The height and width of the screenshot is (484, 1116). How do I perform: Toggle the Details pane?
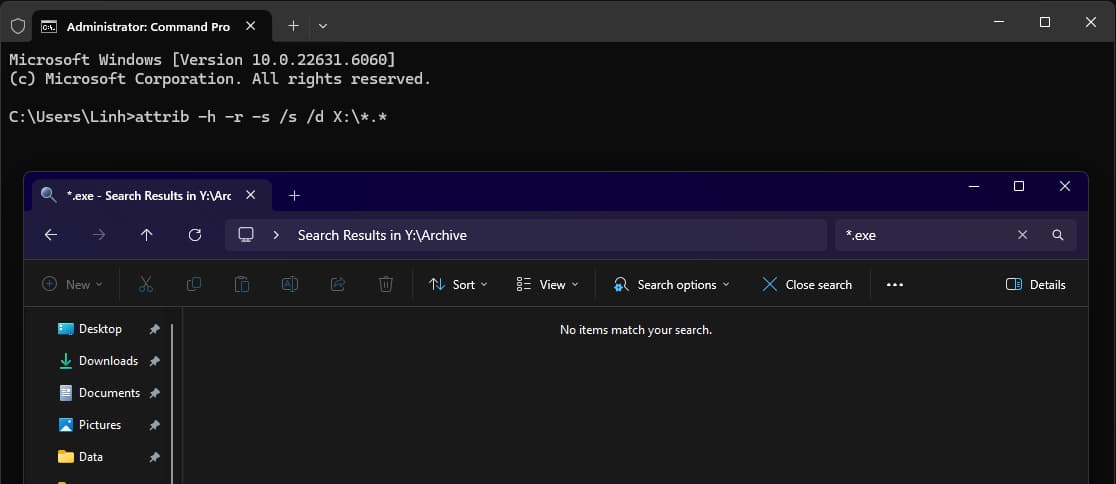coord(1035,285)
